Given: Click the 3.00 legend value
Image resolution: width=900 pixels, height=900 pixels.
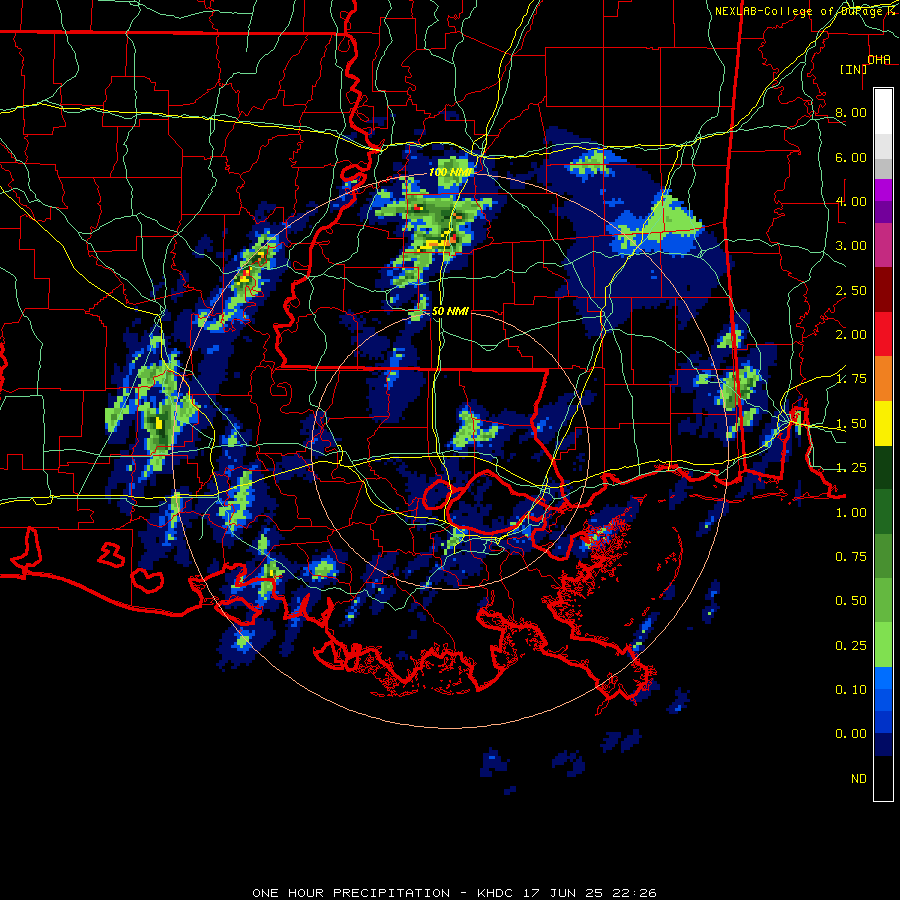Looking at the screenshot, I should 851,246.
